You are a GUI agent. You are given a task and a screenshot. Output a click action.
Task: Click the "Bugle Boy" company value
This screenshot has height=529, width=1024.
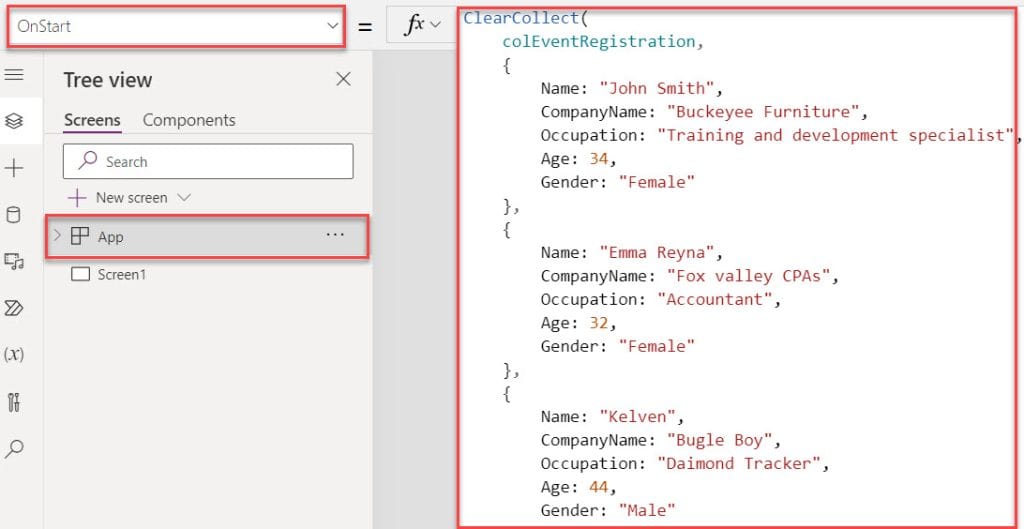[720, 440]
